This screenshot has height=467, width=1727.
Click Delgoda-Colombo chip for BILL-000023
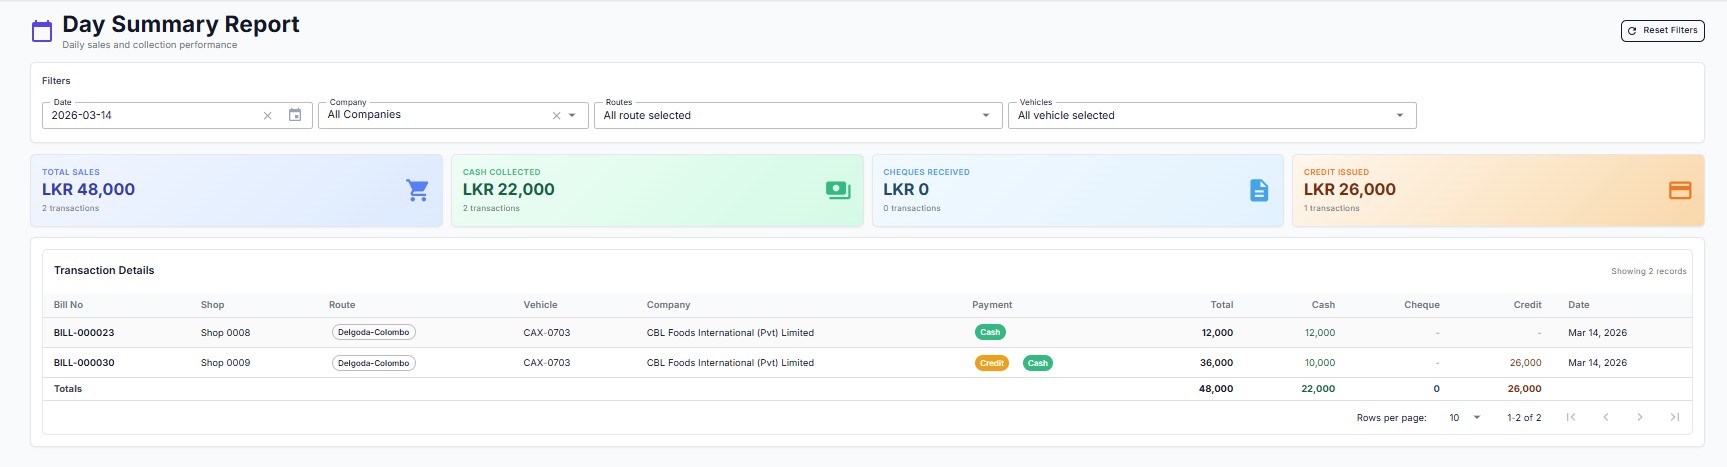click(373, 333)
